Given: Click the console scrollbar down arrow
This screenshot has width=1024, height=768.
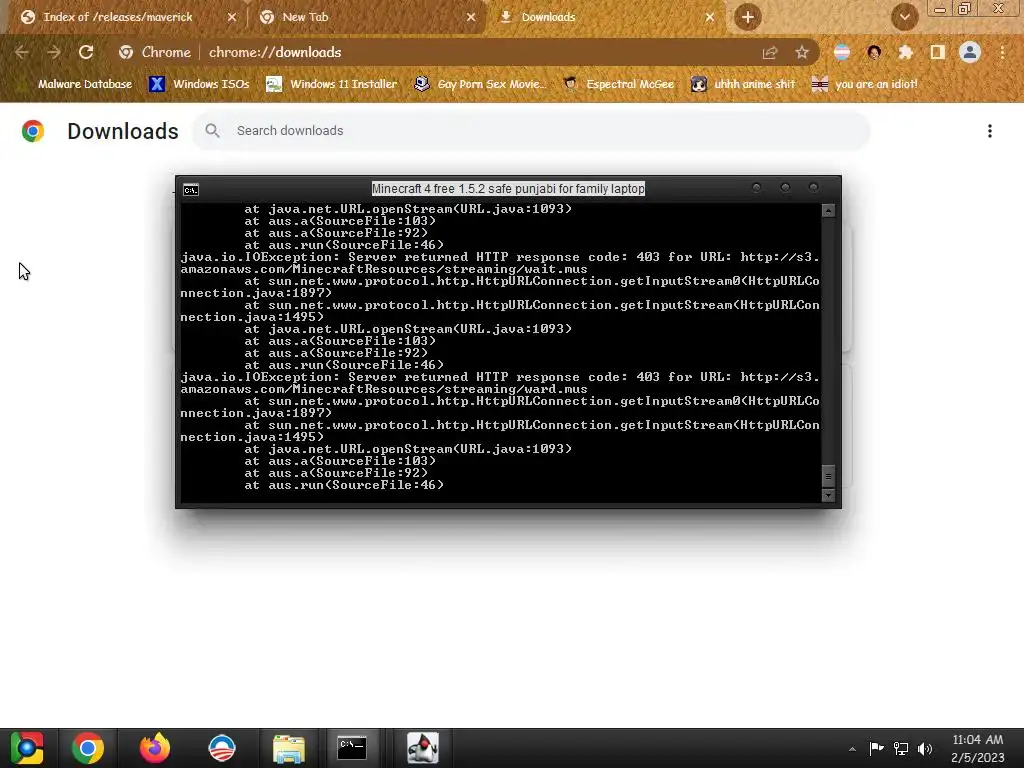Looking at the screenshot, I should pyautogui.click(x=828, y=495).
